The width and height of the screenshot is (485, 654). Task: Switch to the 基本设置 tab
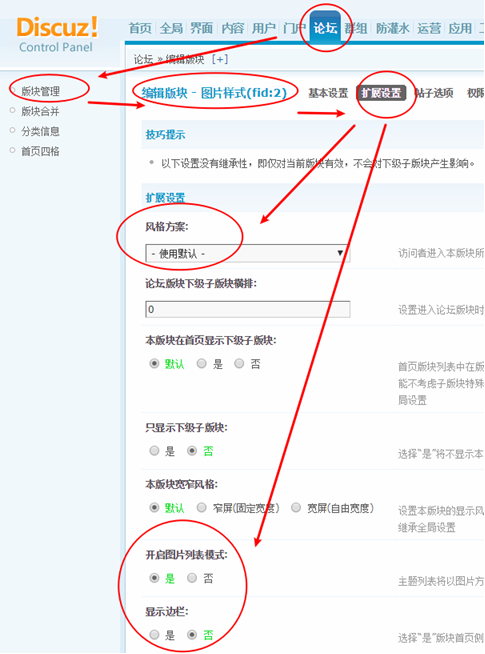(x=328, y=93)
